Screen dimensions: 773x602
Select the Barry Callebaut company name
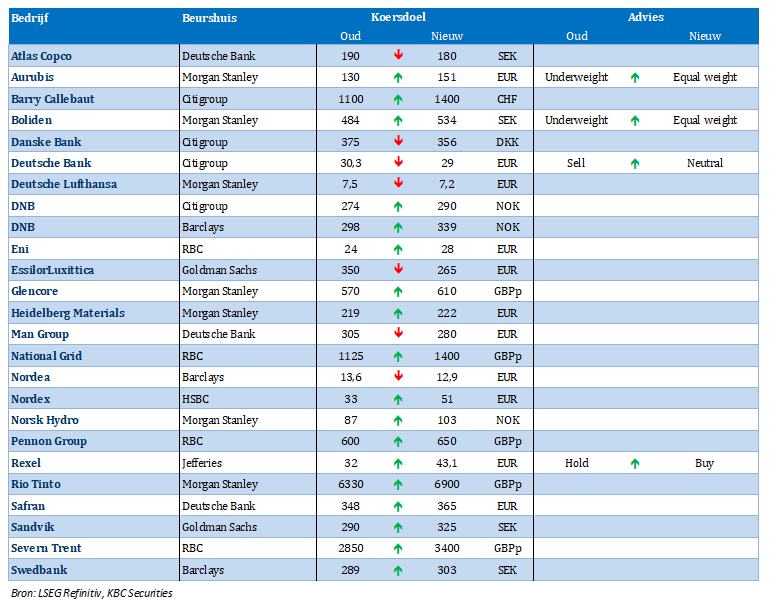click(52, 99)
